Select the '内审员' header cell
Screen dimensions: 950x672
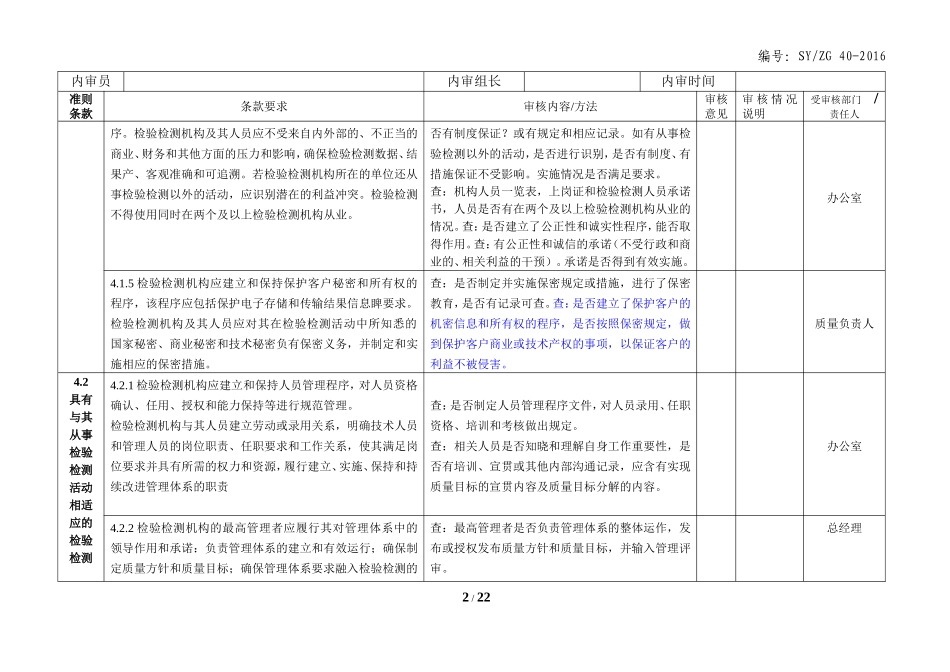91,81
